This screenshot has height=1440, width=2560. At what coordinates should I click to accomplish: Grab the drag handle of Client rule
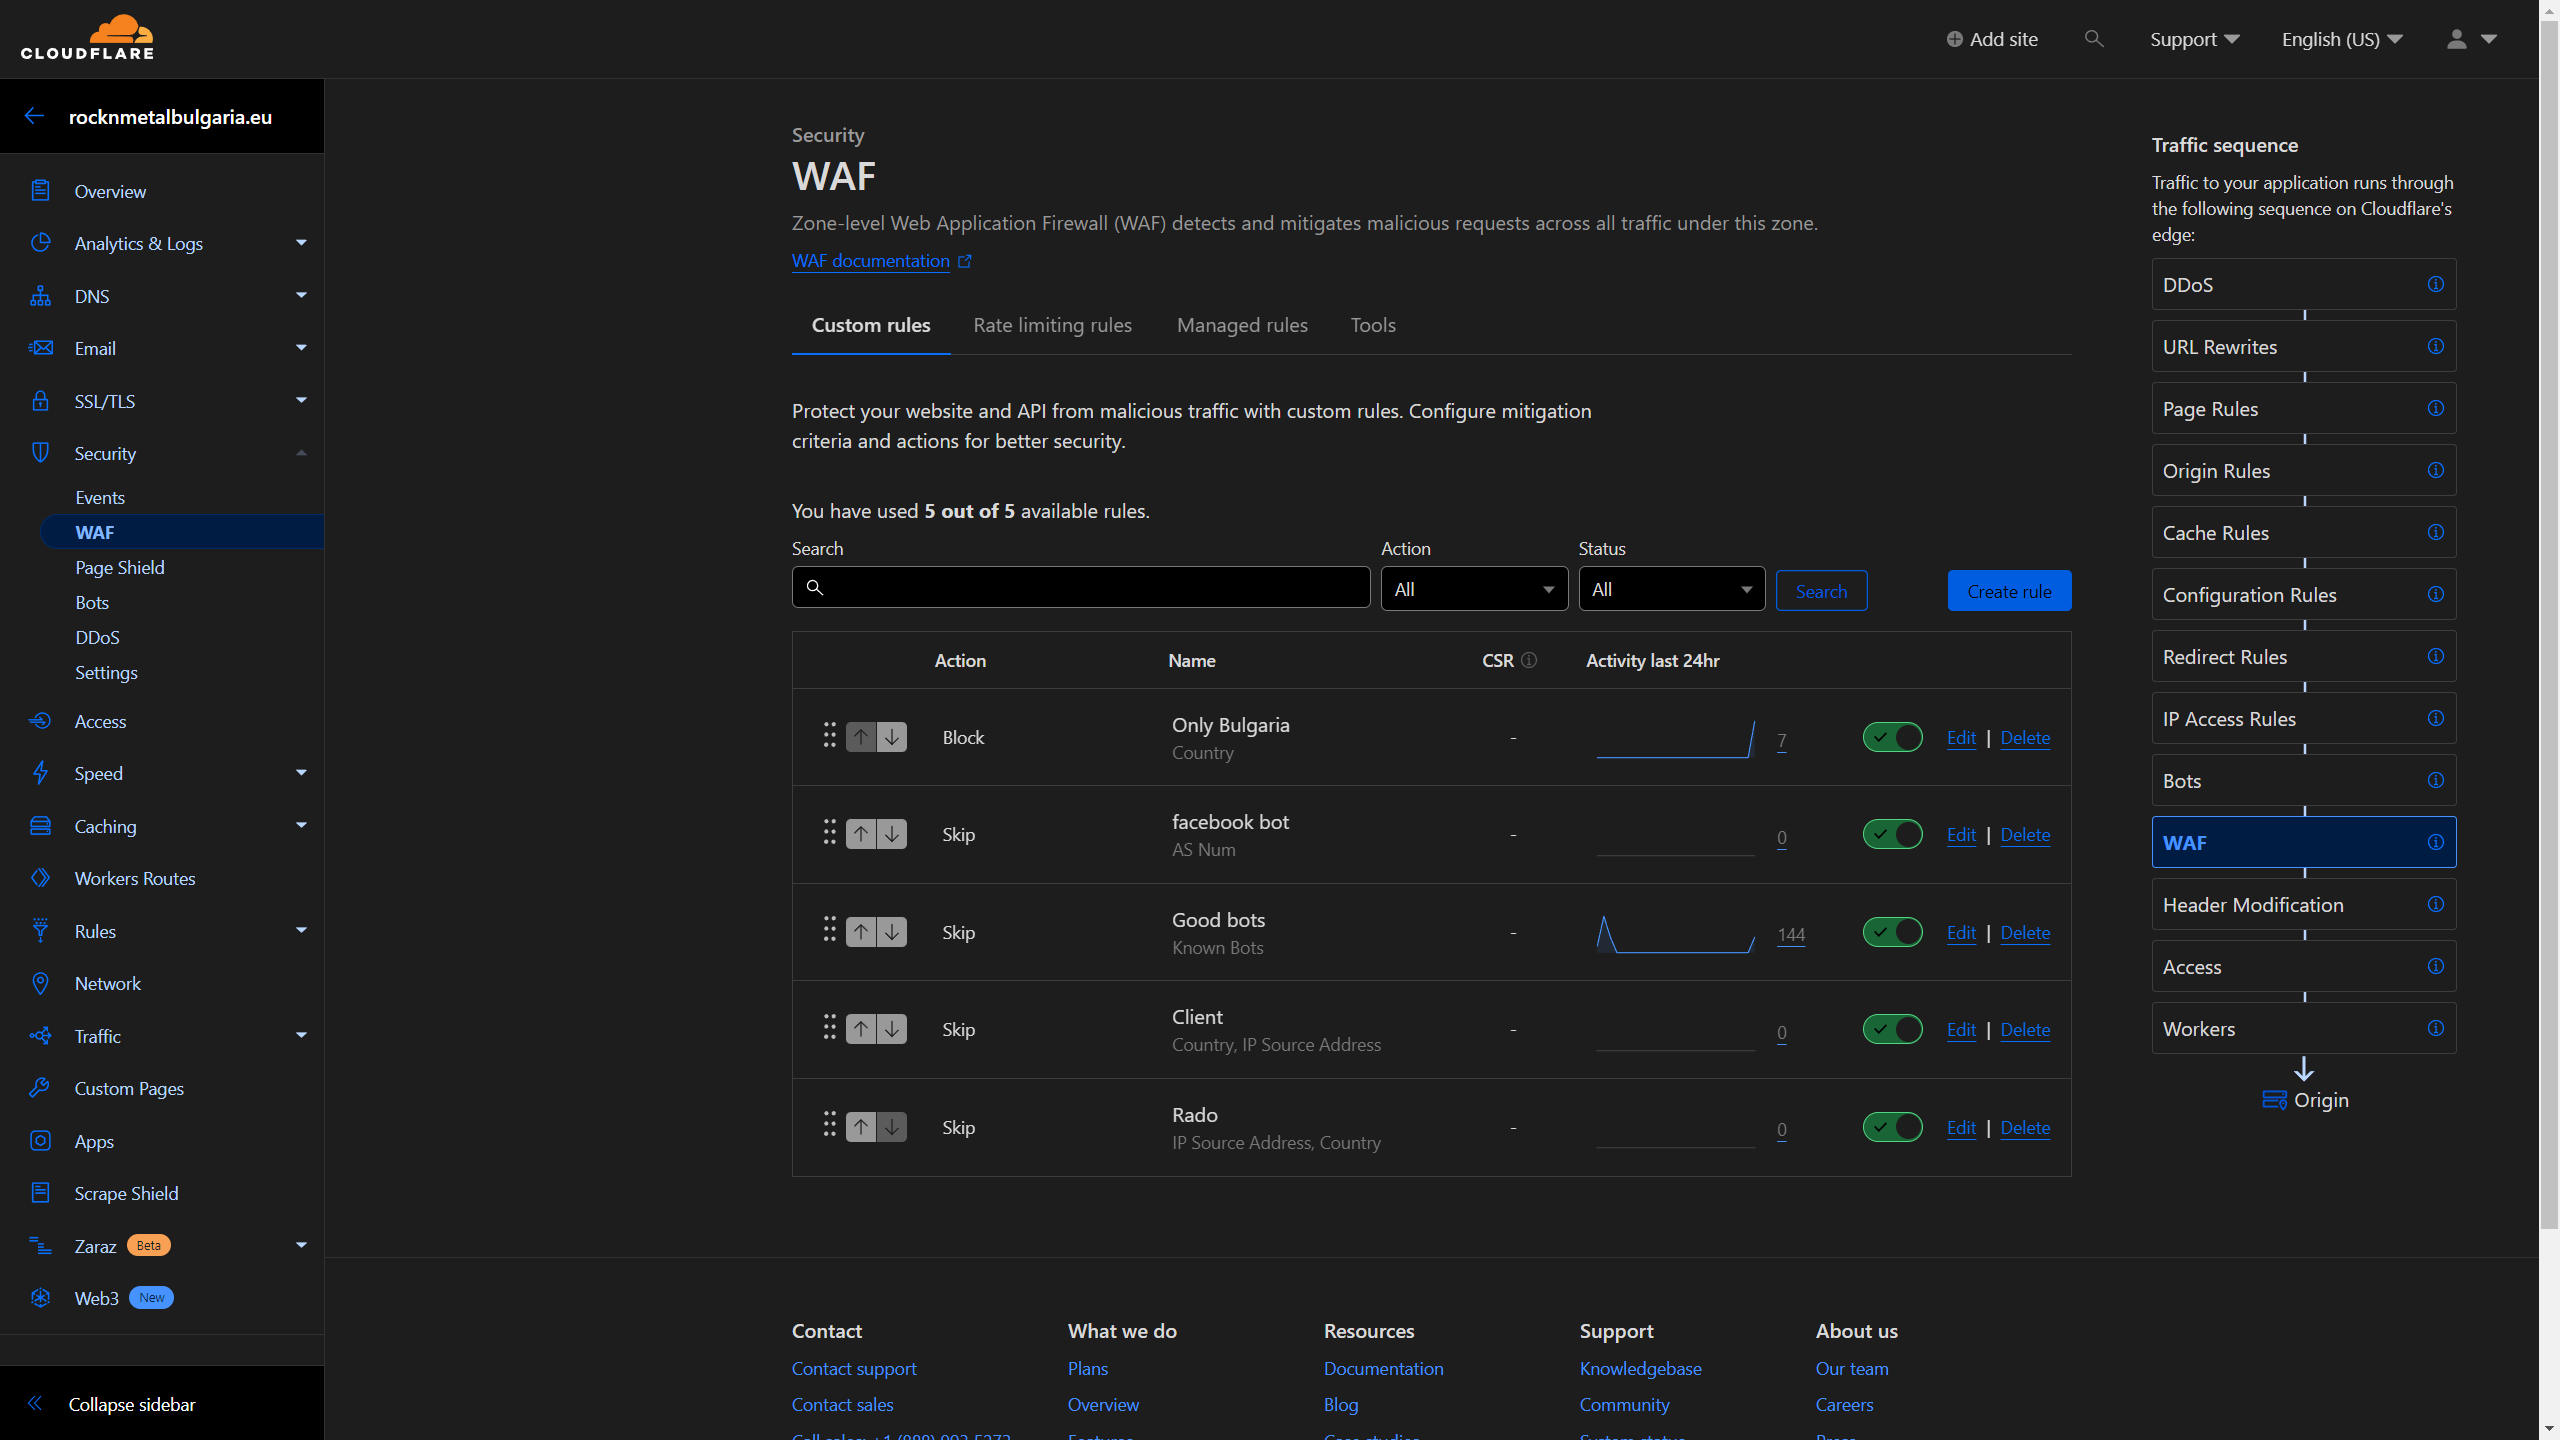[x=829, y=1027]
